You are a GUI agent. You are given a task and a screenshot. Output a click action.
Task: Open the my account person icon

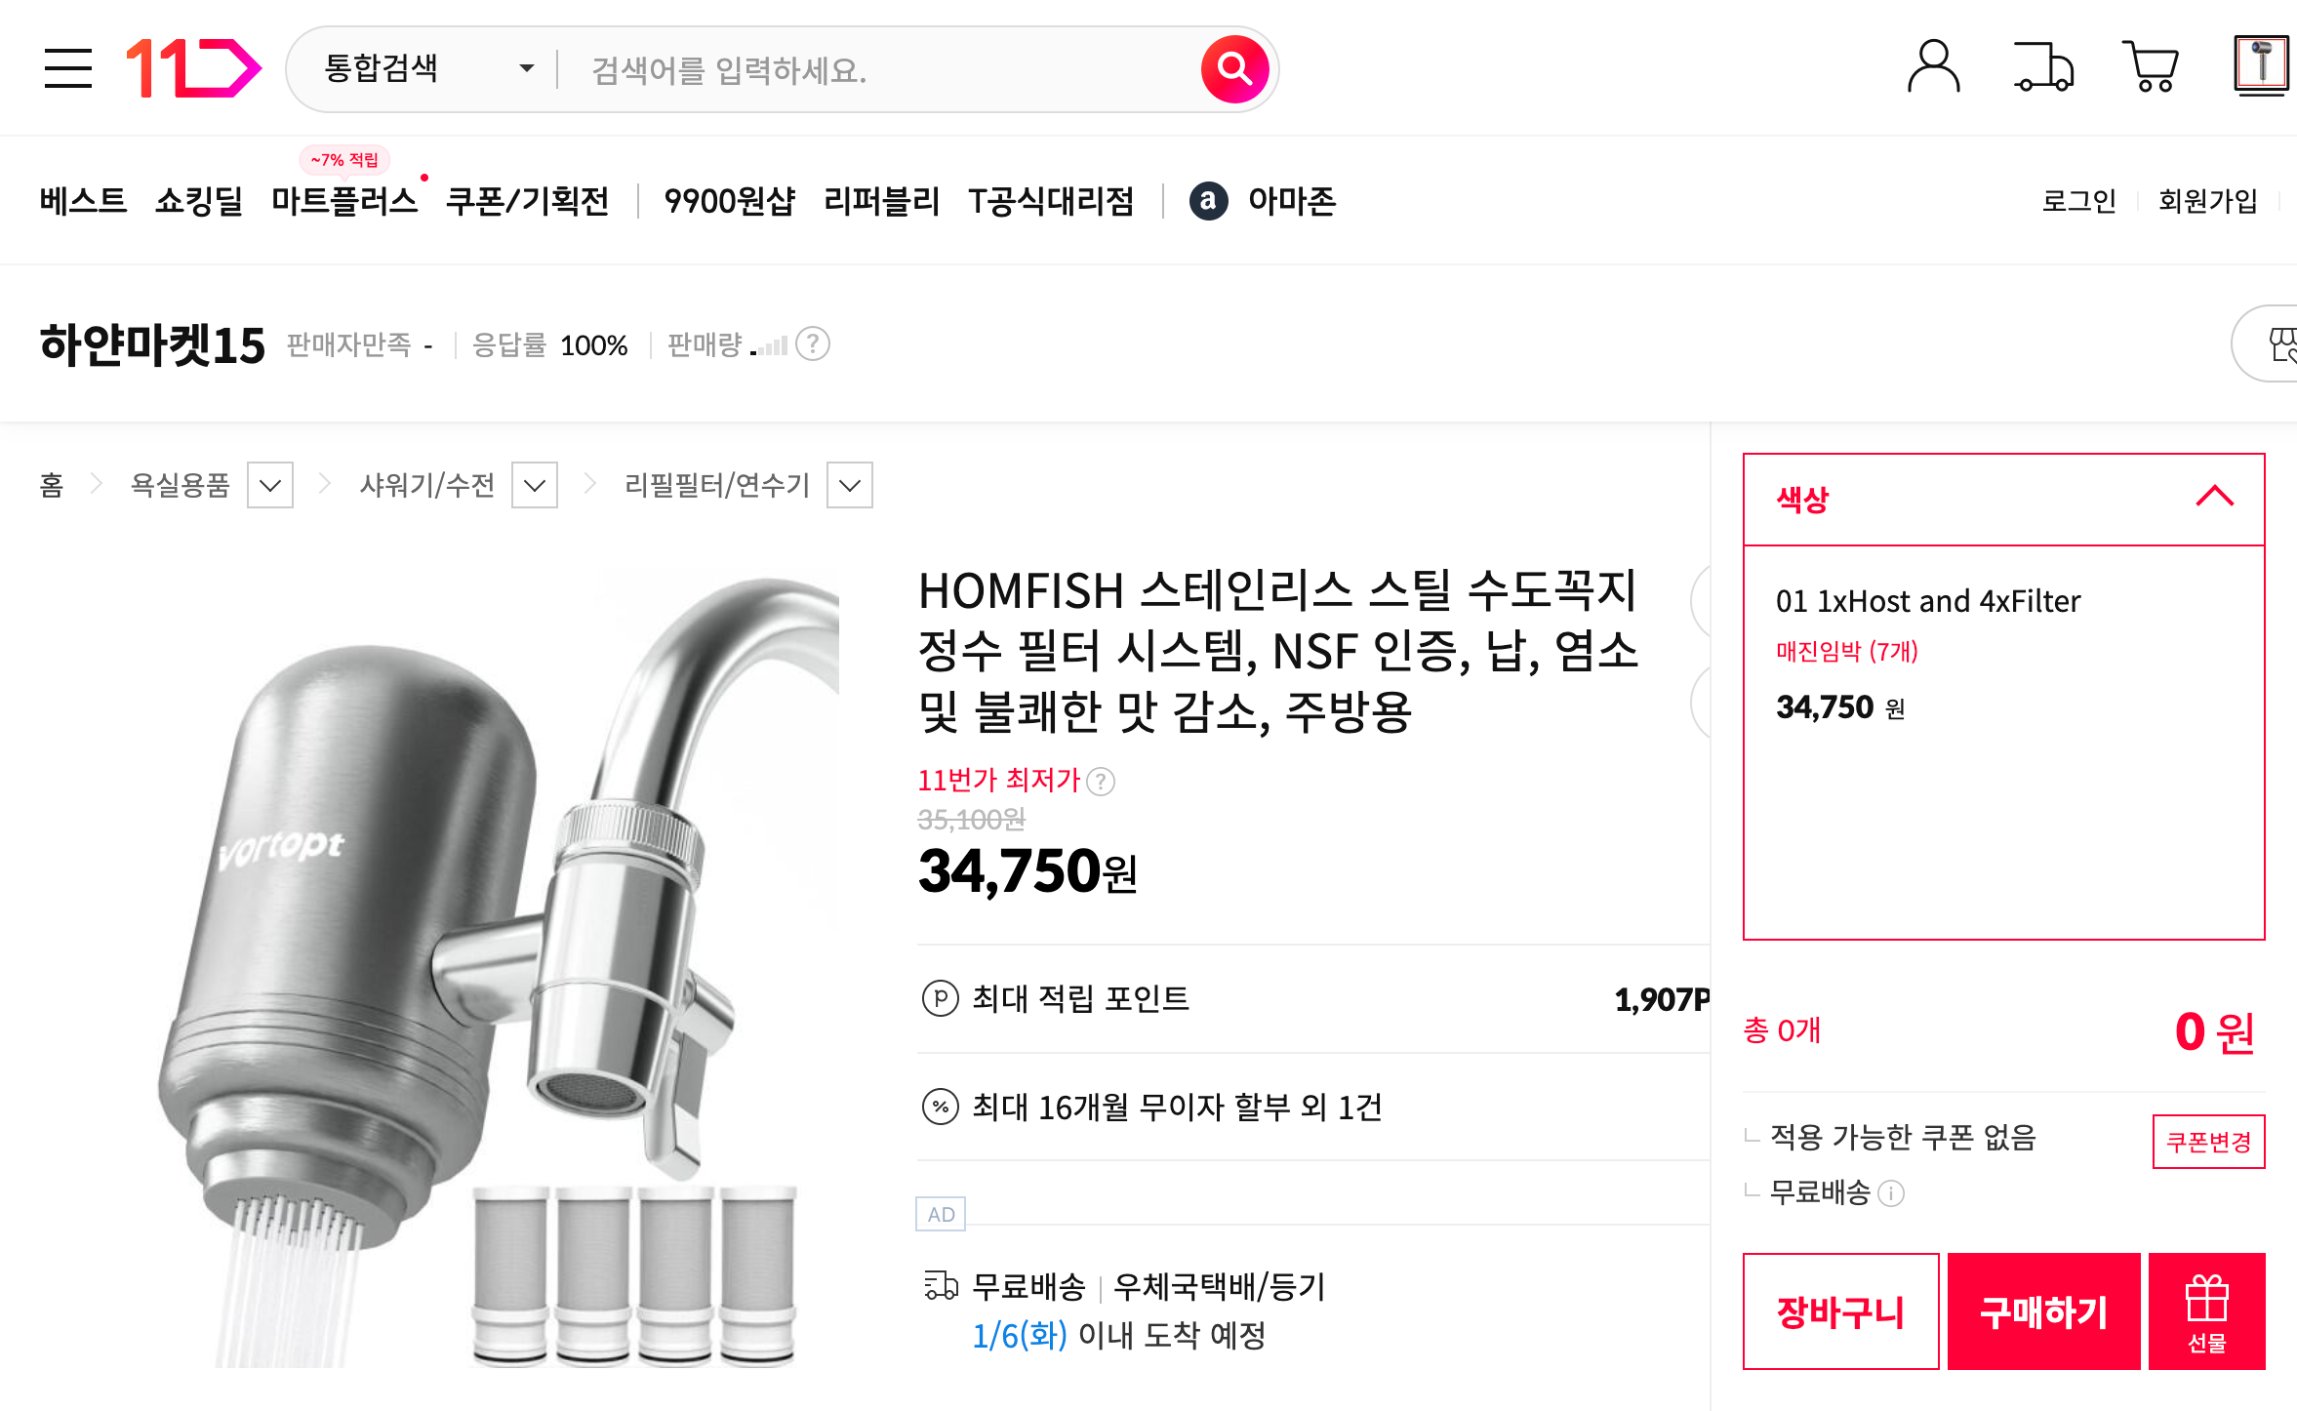click(1932, 67)
